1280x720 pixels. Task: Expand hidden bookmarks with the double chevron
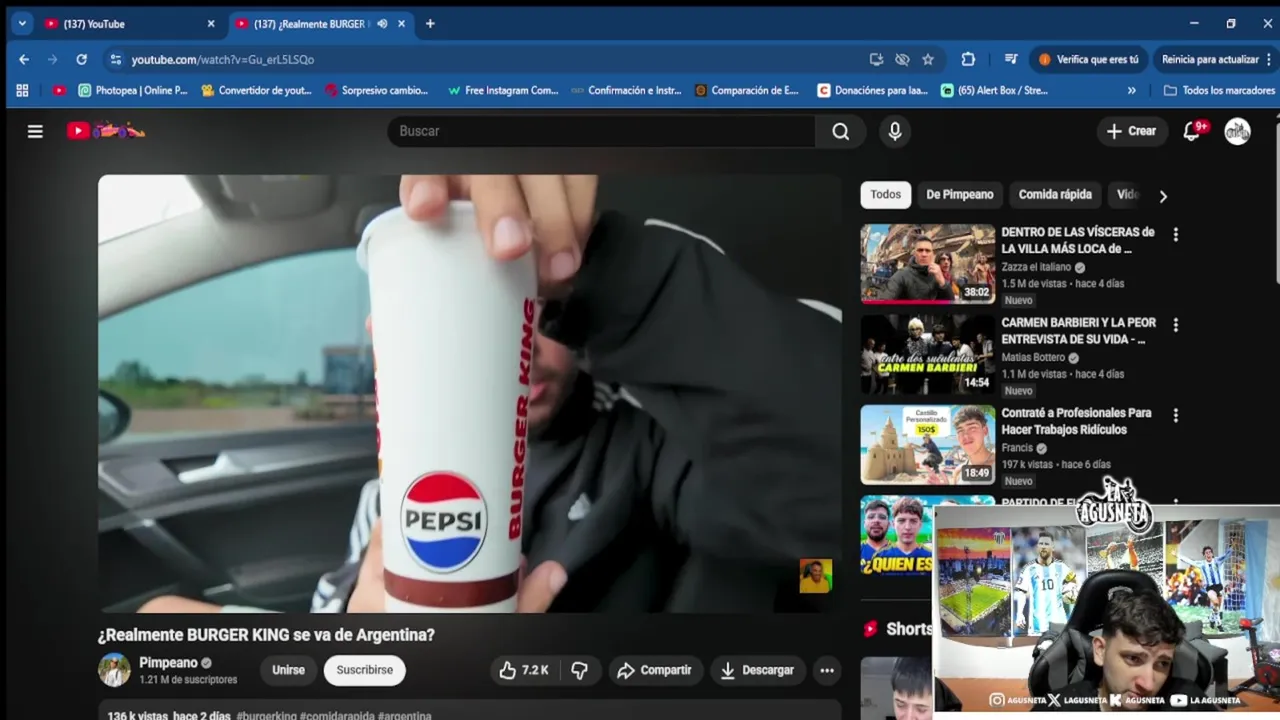coord(1131,90)
